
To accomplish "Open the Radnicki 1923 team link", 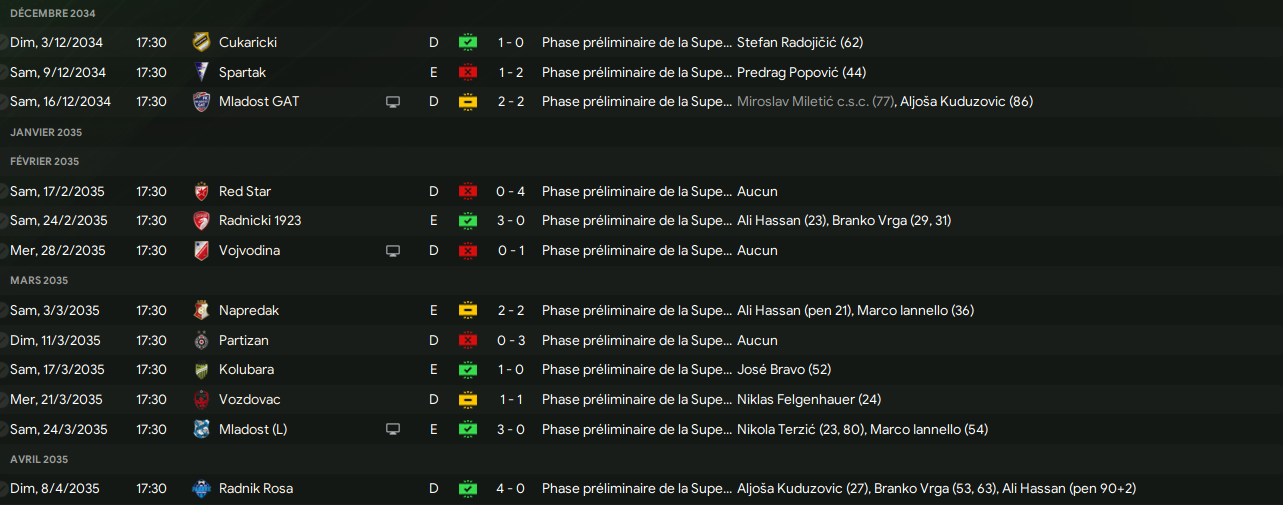I will coord(259,220).
